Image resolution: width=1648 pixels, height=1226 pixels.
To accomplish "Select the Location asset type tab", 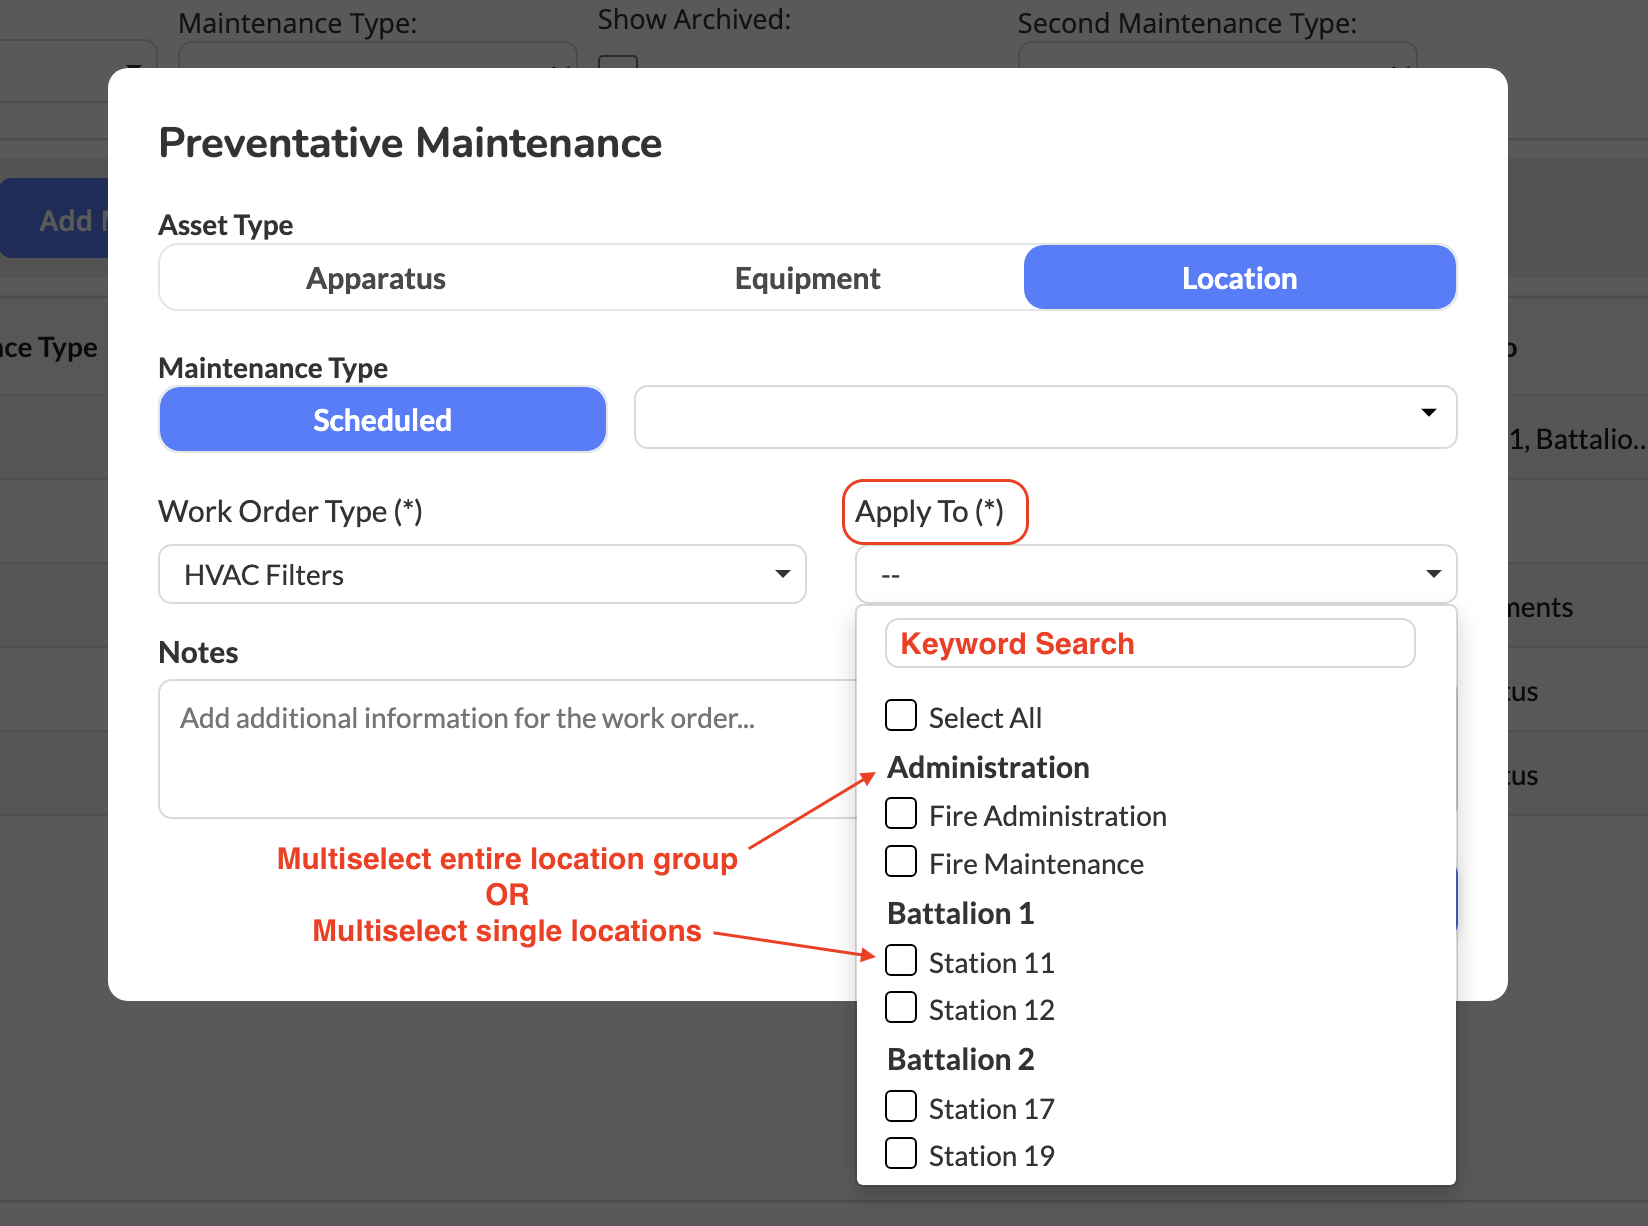I will pyautogui.click(x=1239, y=278).
